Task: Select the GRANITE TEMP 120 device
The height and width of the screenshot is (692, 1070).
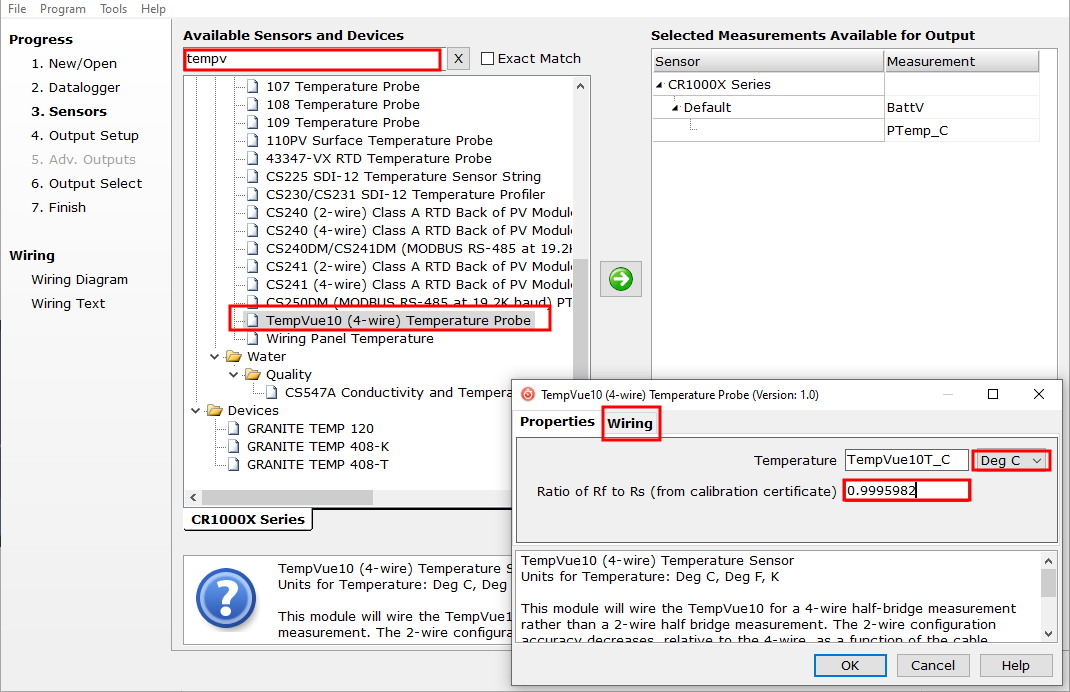Action: (310, 429)
